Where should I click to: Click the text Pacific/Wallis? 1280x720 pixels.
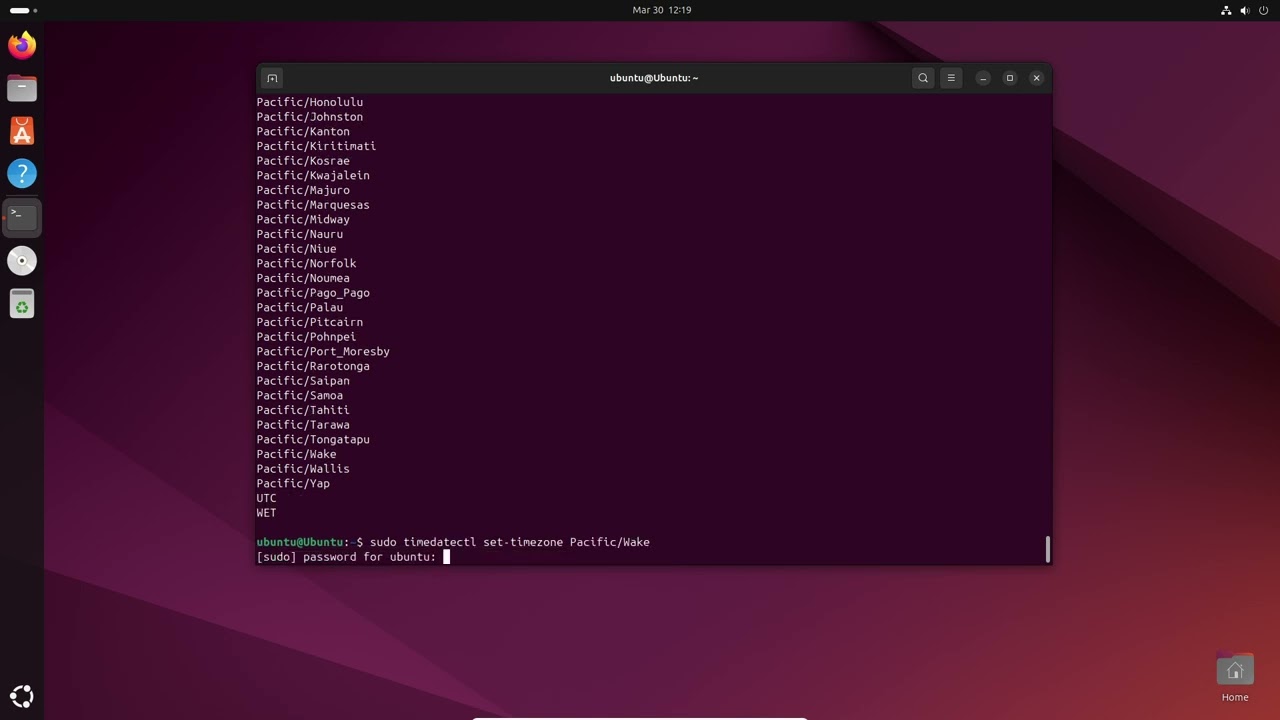[303, 469]
